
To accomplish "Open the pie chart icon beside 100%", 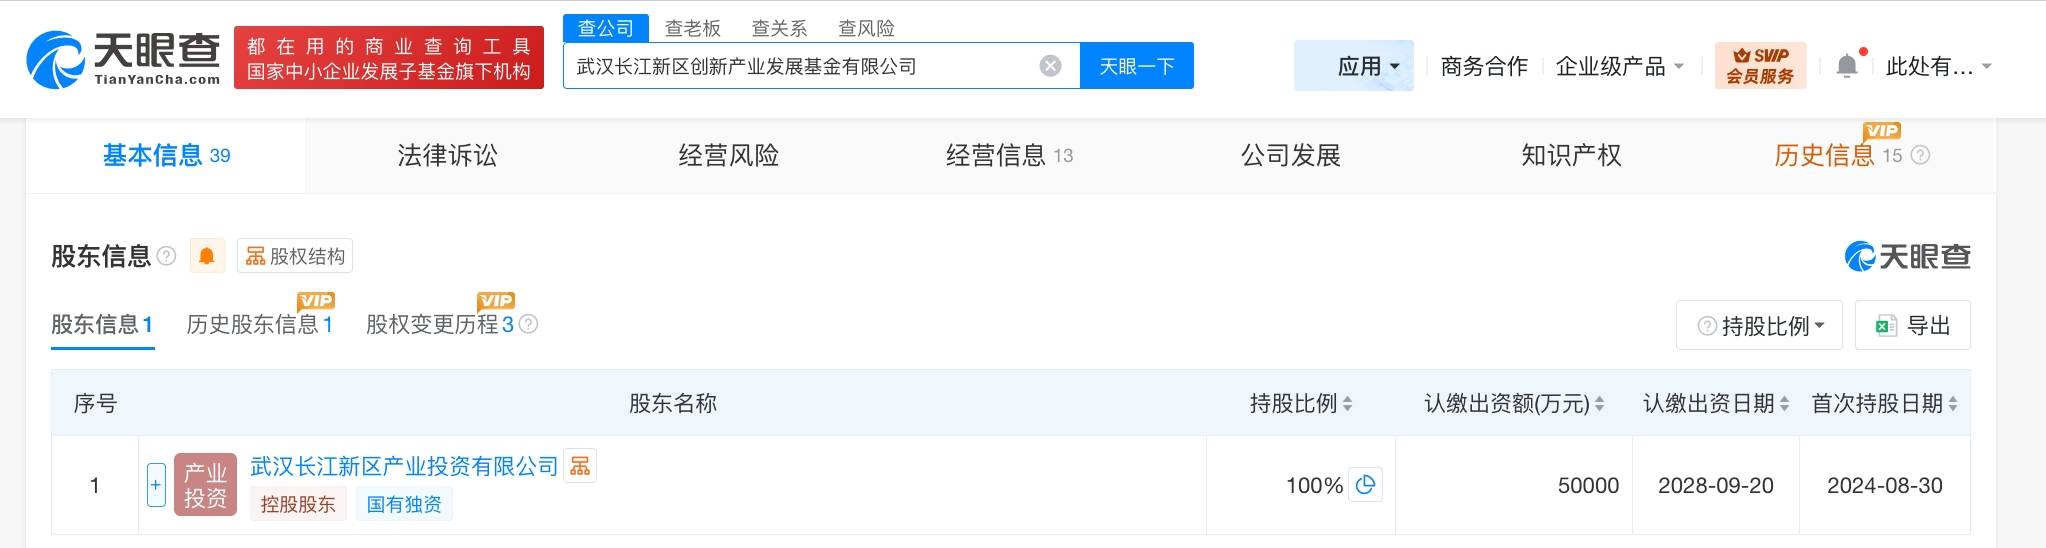I will (x=1365, y=485).
